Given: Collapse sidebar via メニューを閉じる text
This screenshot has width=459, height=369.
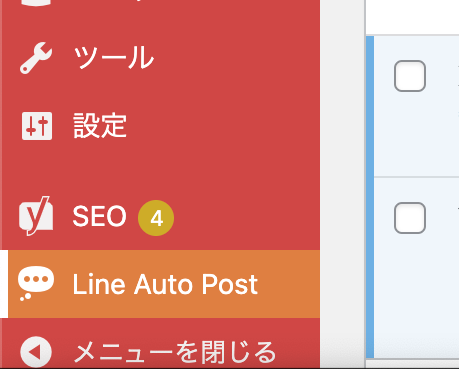Looking at the screenshot, I should pos(175,352).
